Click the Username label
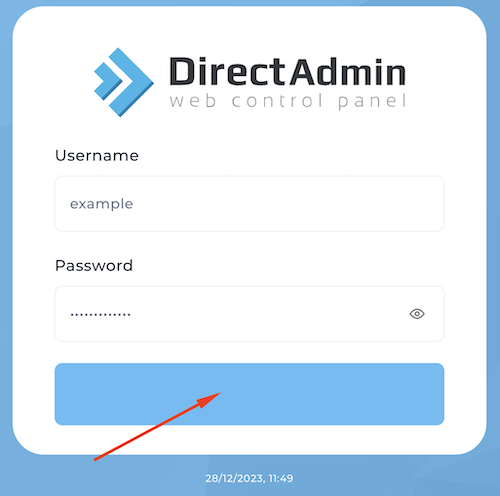Image resolution: width=500 pixels, height=496 pixels. coord(97,155)
